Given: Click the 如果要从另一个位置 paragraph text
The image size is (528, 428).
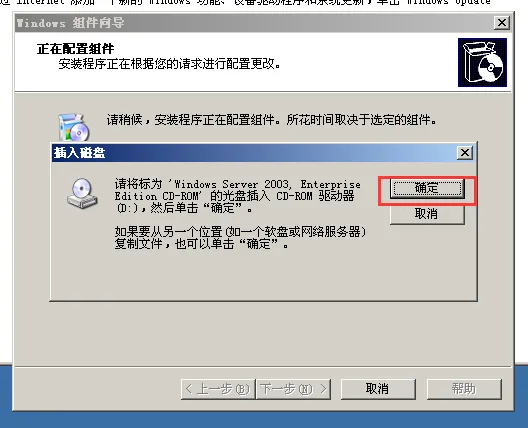Looking at the screenshot, I should coord(240,238).
